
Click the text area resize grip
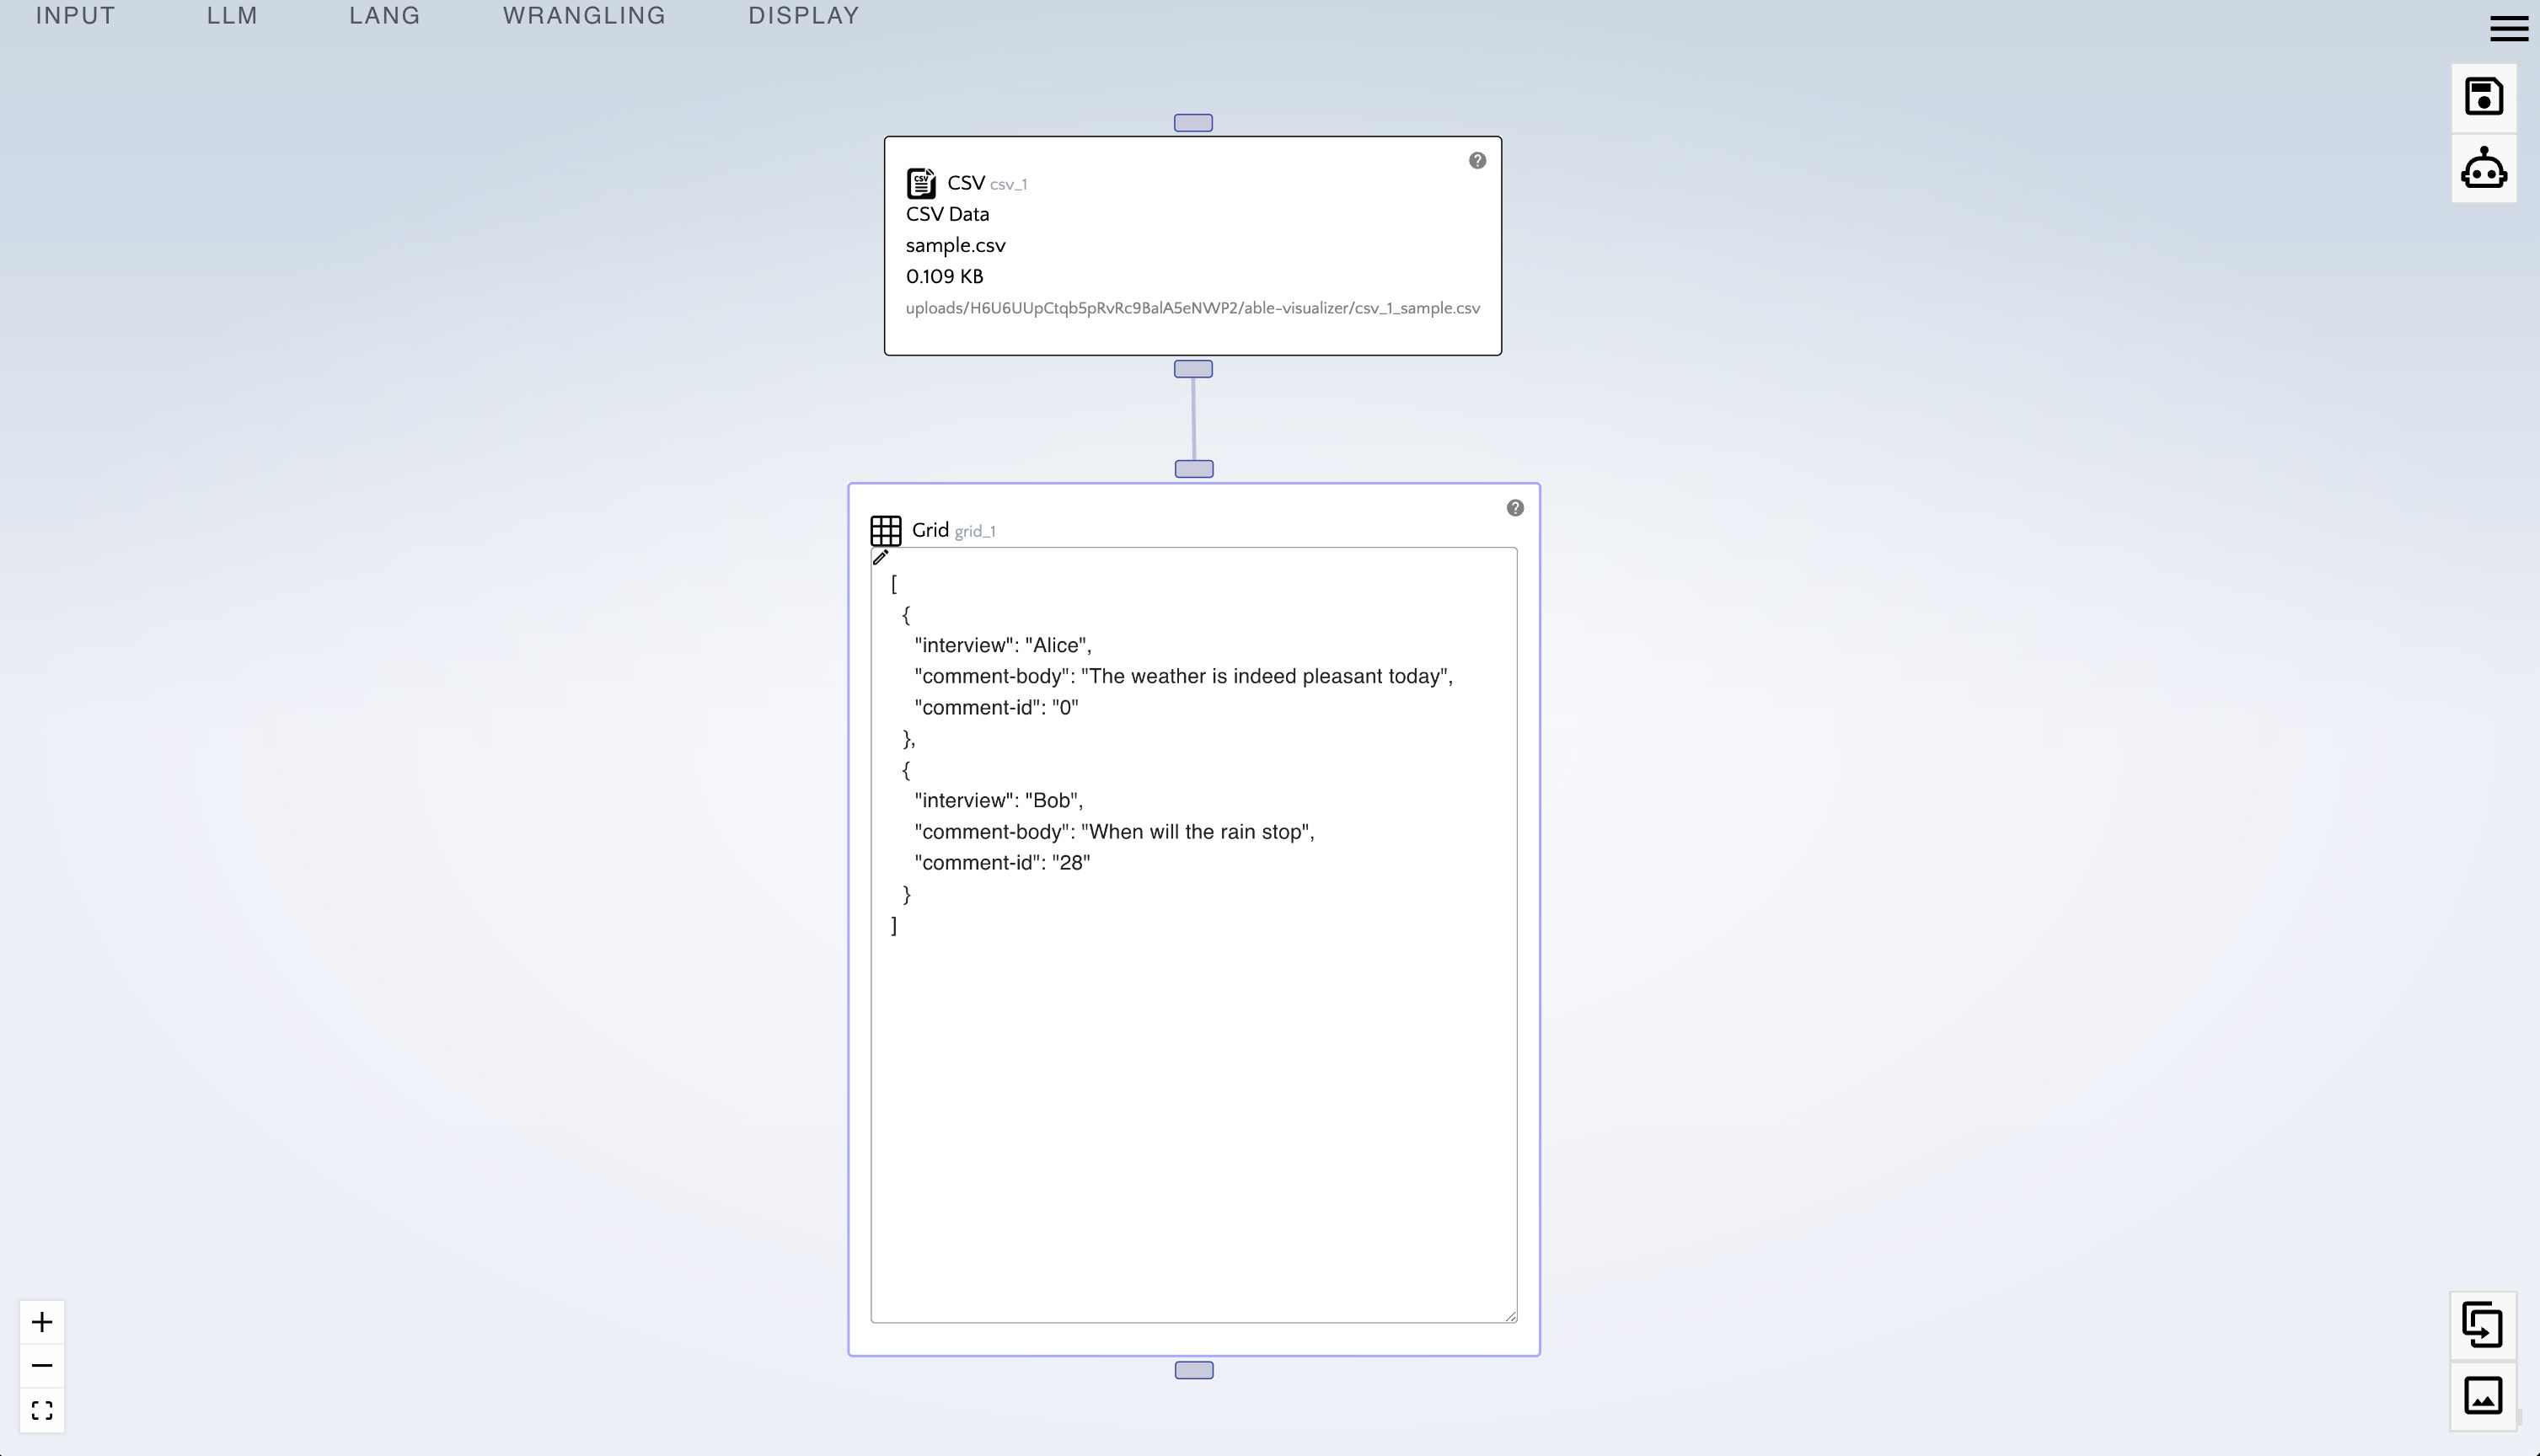click(1510, 1316)
